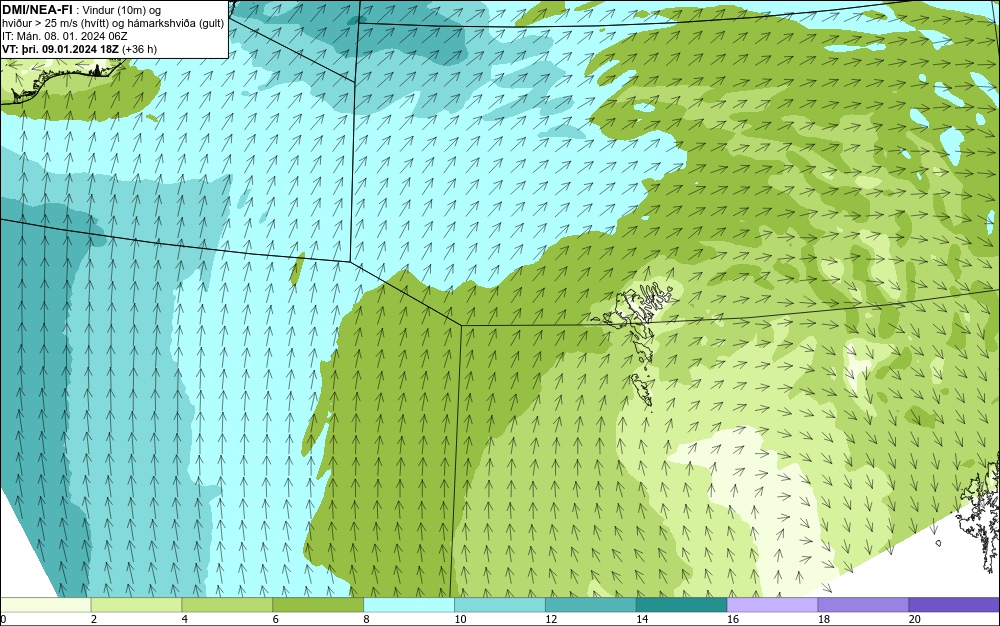Click the 4–6 m/s green legend swatch
Screen dimensions: 1000x626
[227, 604]
